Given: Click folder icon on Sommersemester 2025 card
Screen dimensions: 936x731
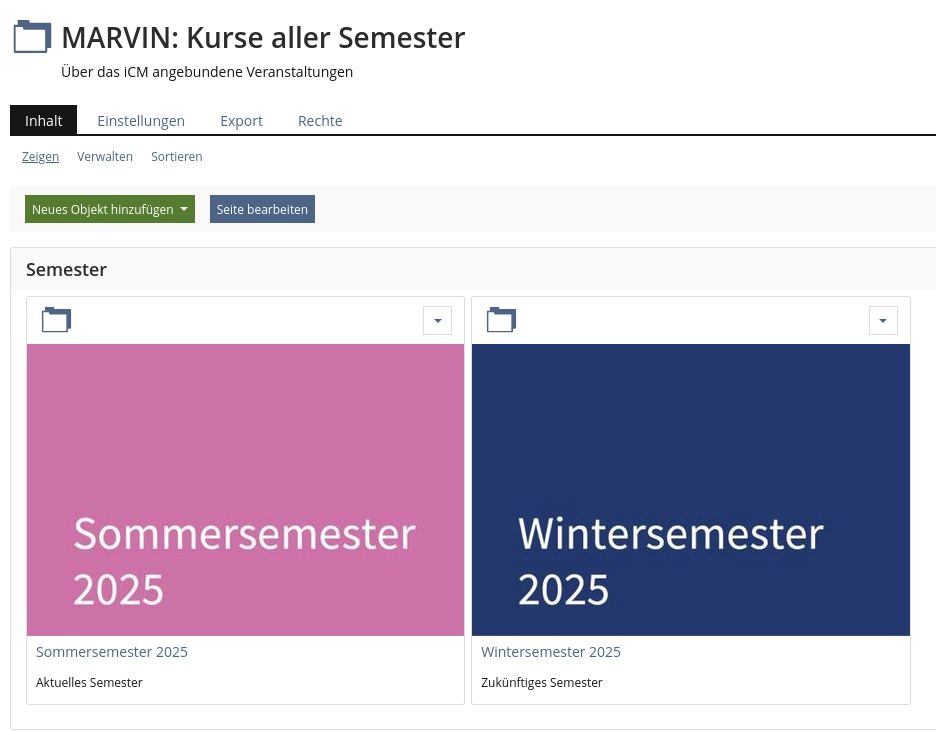Looking at the screenshot, I should pos(56,320).
